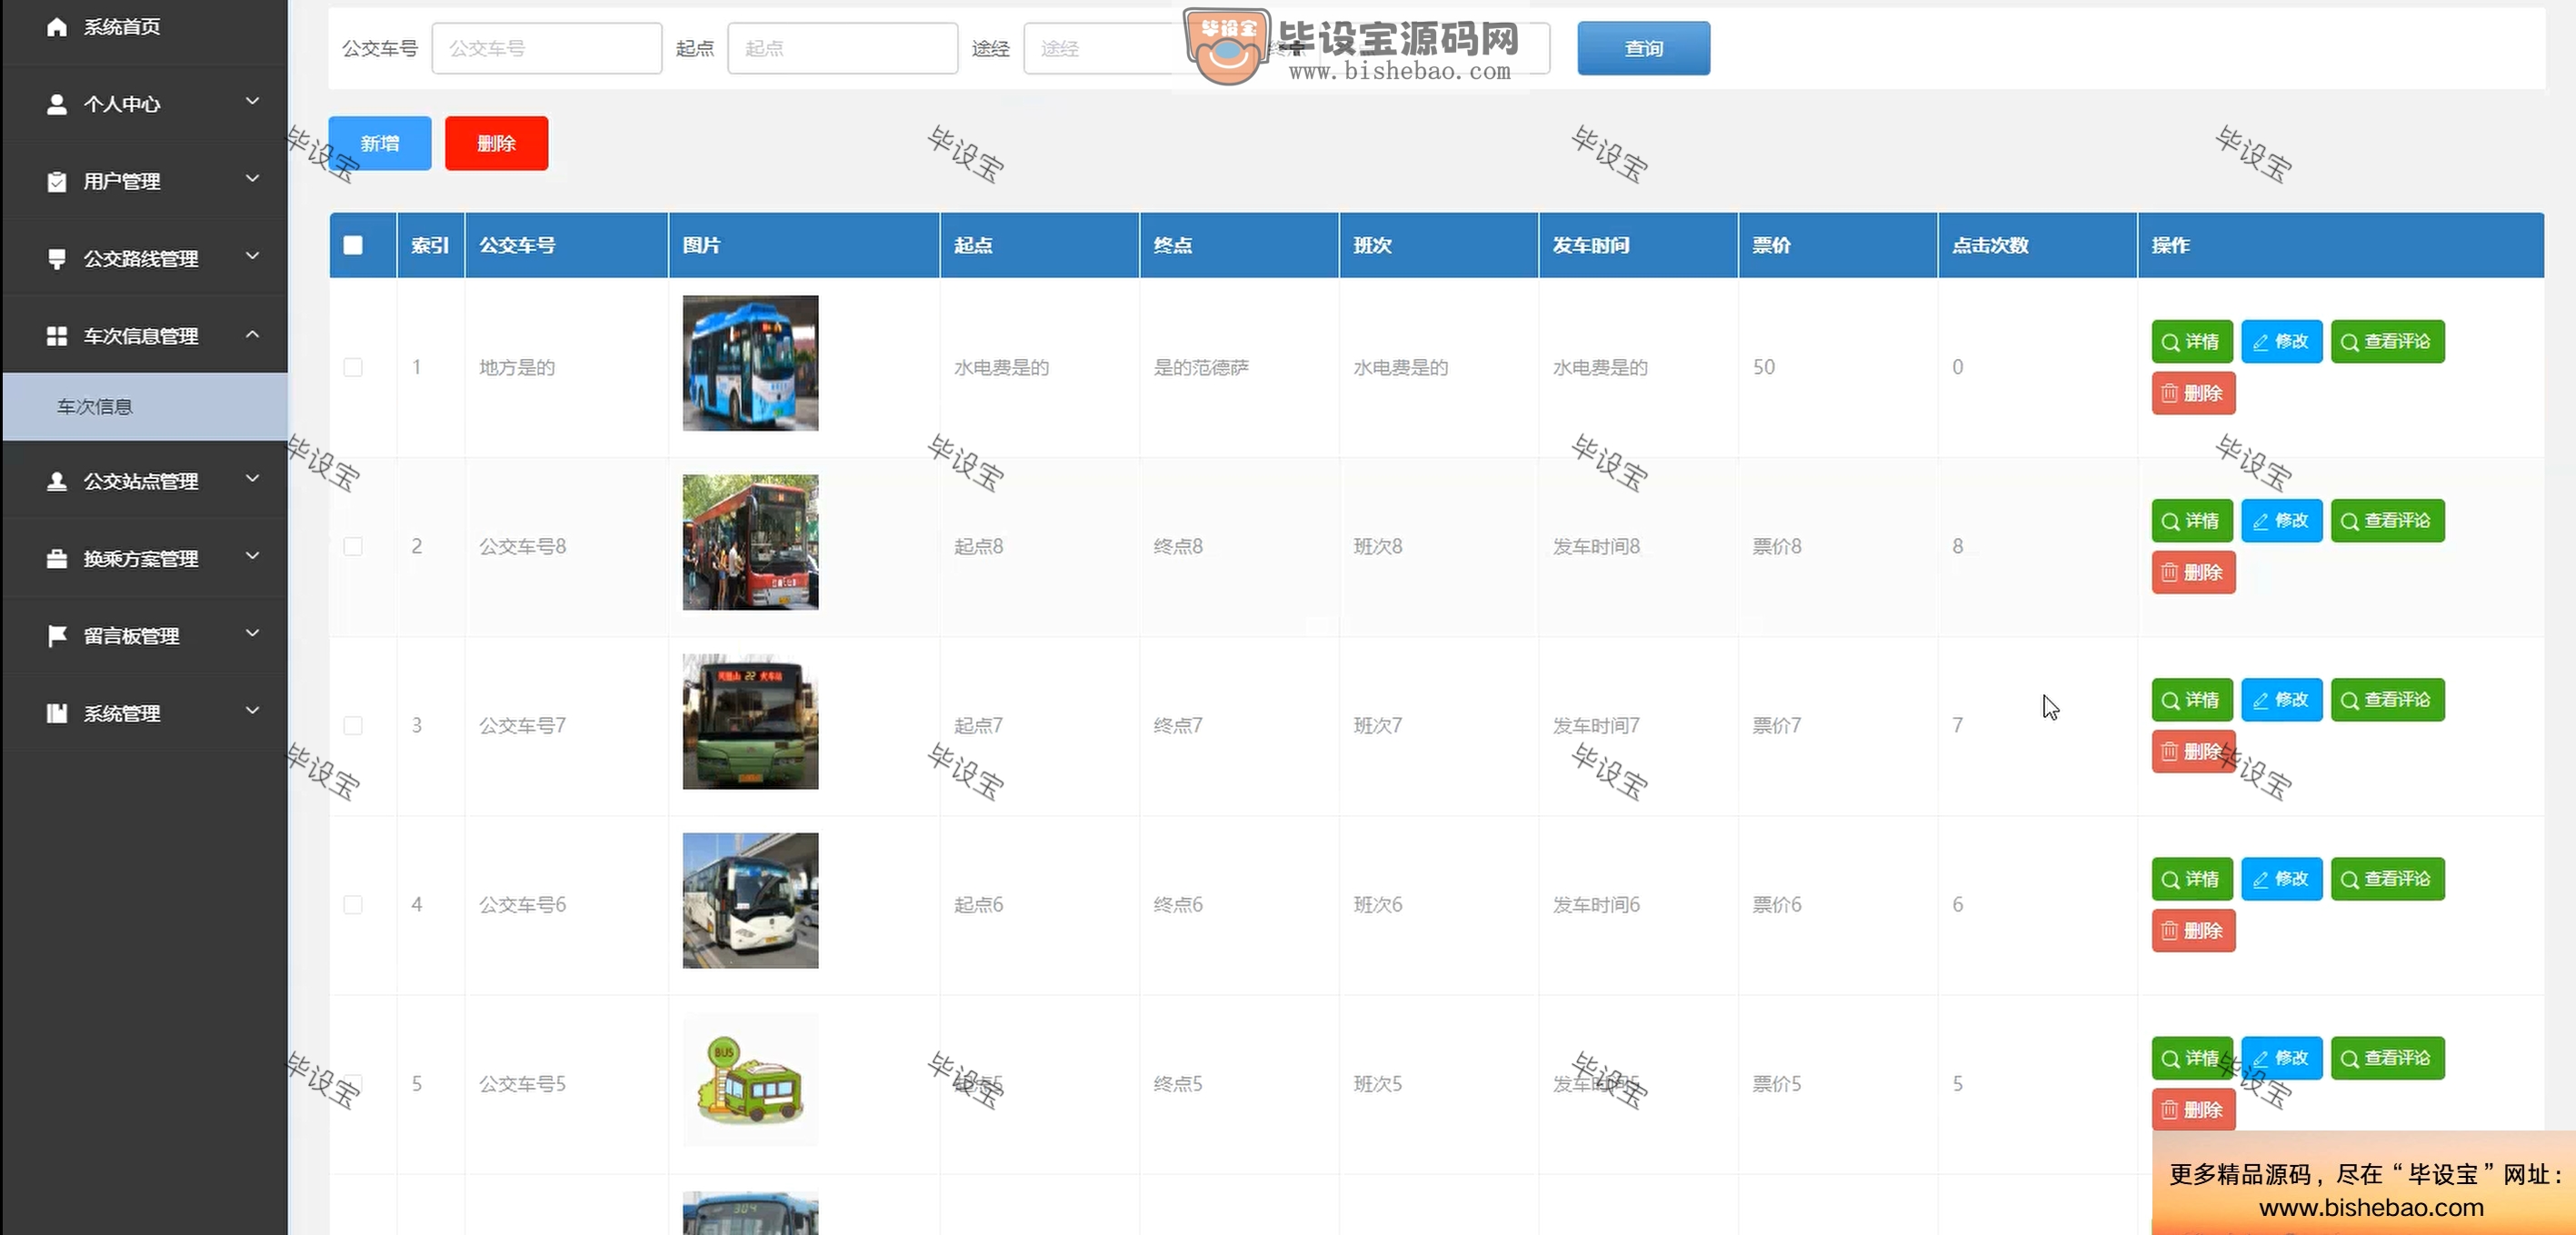Click the red batch 删除 button above table

click(x=496, y=143)
